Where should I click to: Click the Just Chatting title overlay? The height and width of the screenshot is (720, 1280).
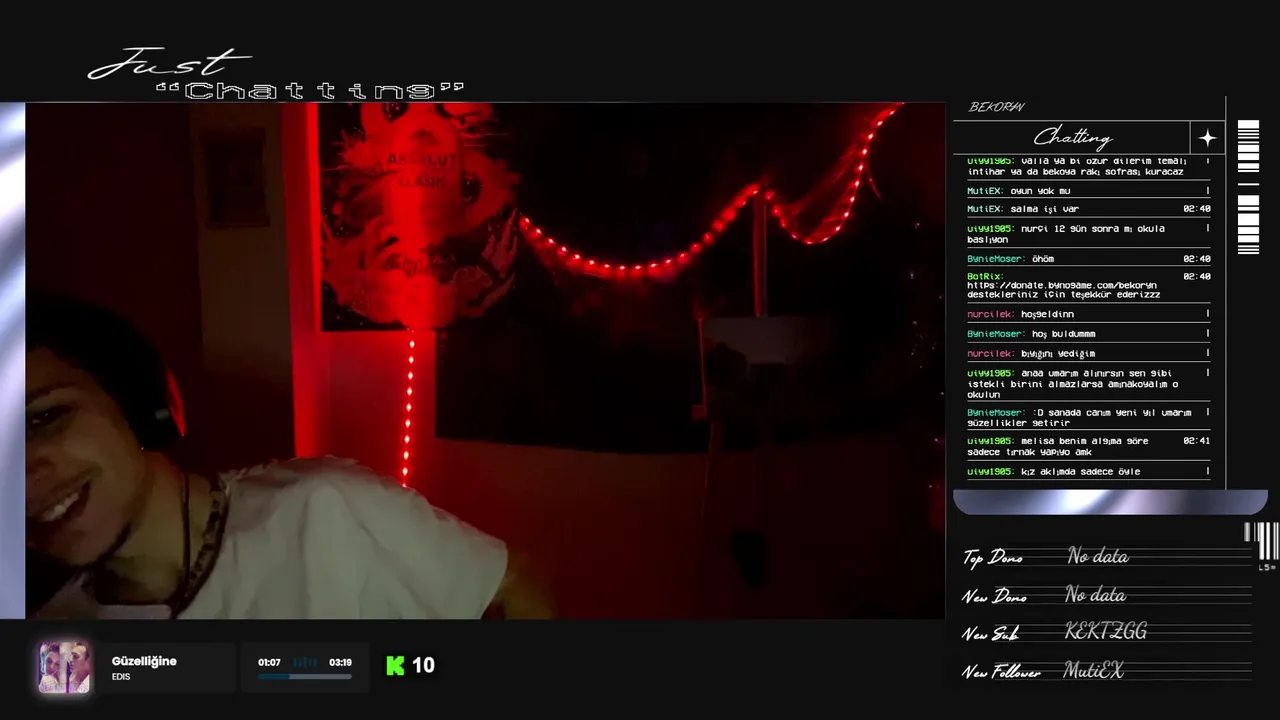[276, 75]
